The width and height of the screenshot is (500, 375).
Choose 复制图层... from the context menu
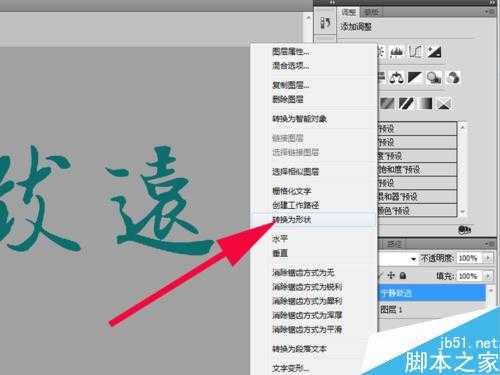(x=291, y=85)
